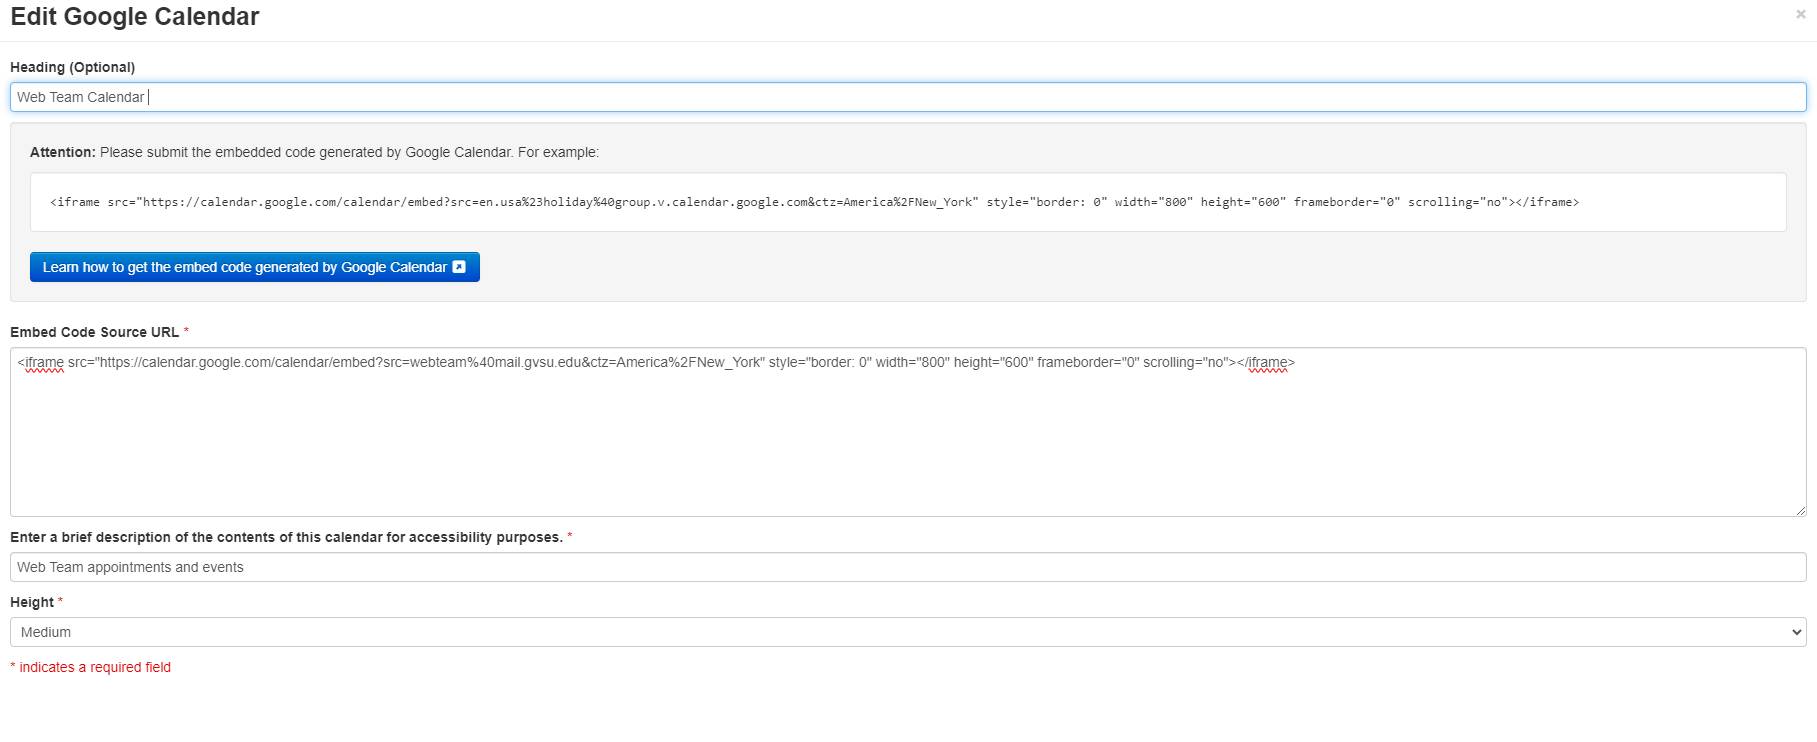Click the bold Attention notice text
Screen dimensions: 1817x742
[x=62, y=152]
